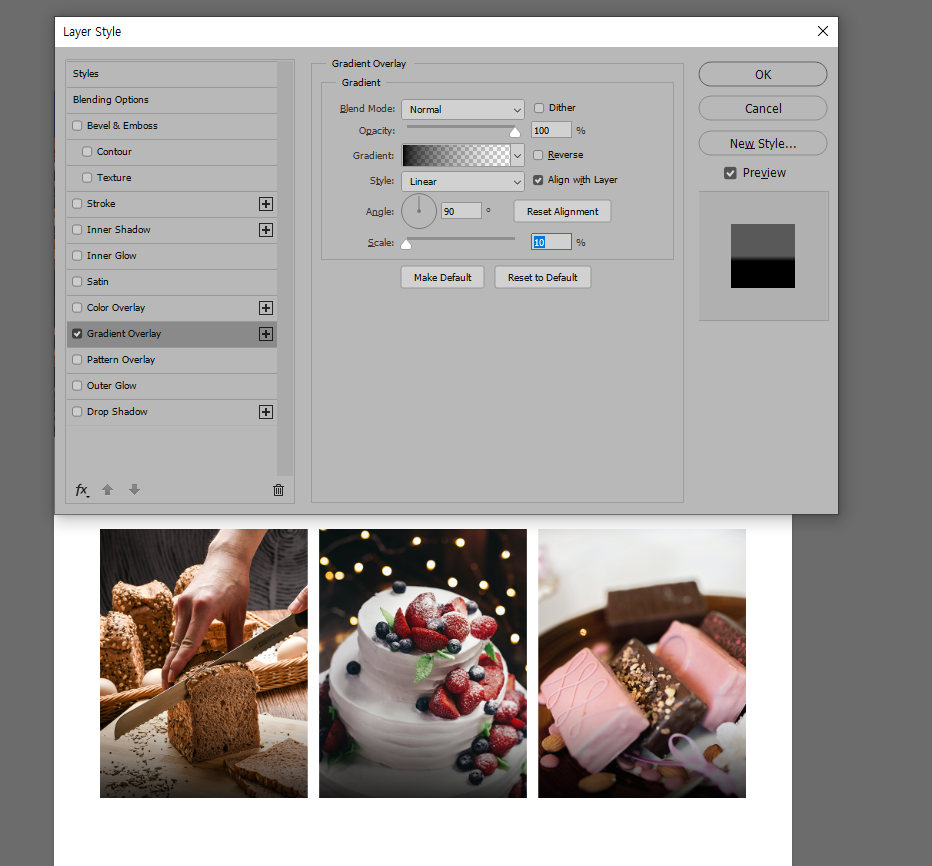Open the fx effects menu icon
Screen dimensions: 932x866
[x=82, y=490]
